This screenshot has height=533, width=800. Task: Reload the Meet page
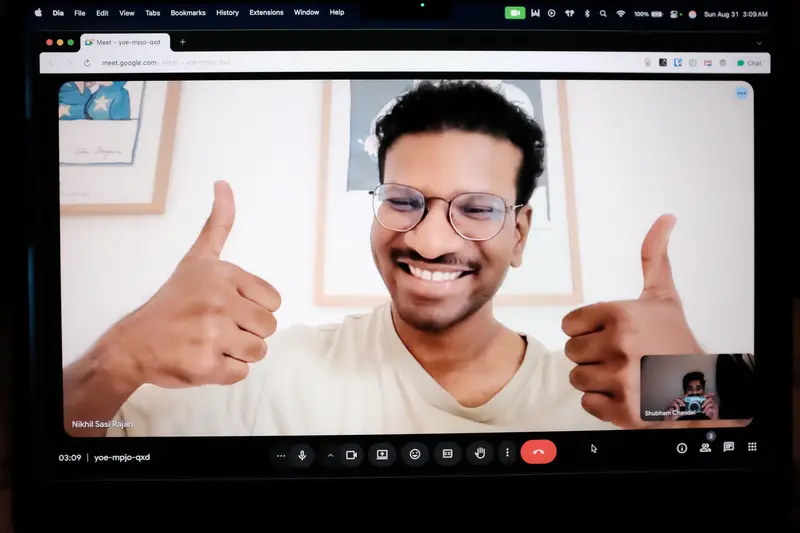(87, 63)
